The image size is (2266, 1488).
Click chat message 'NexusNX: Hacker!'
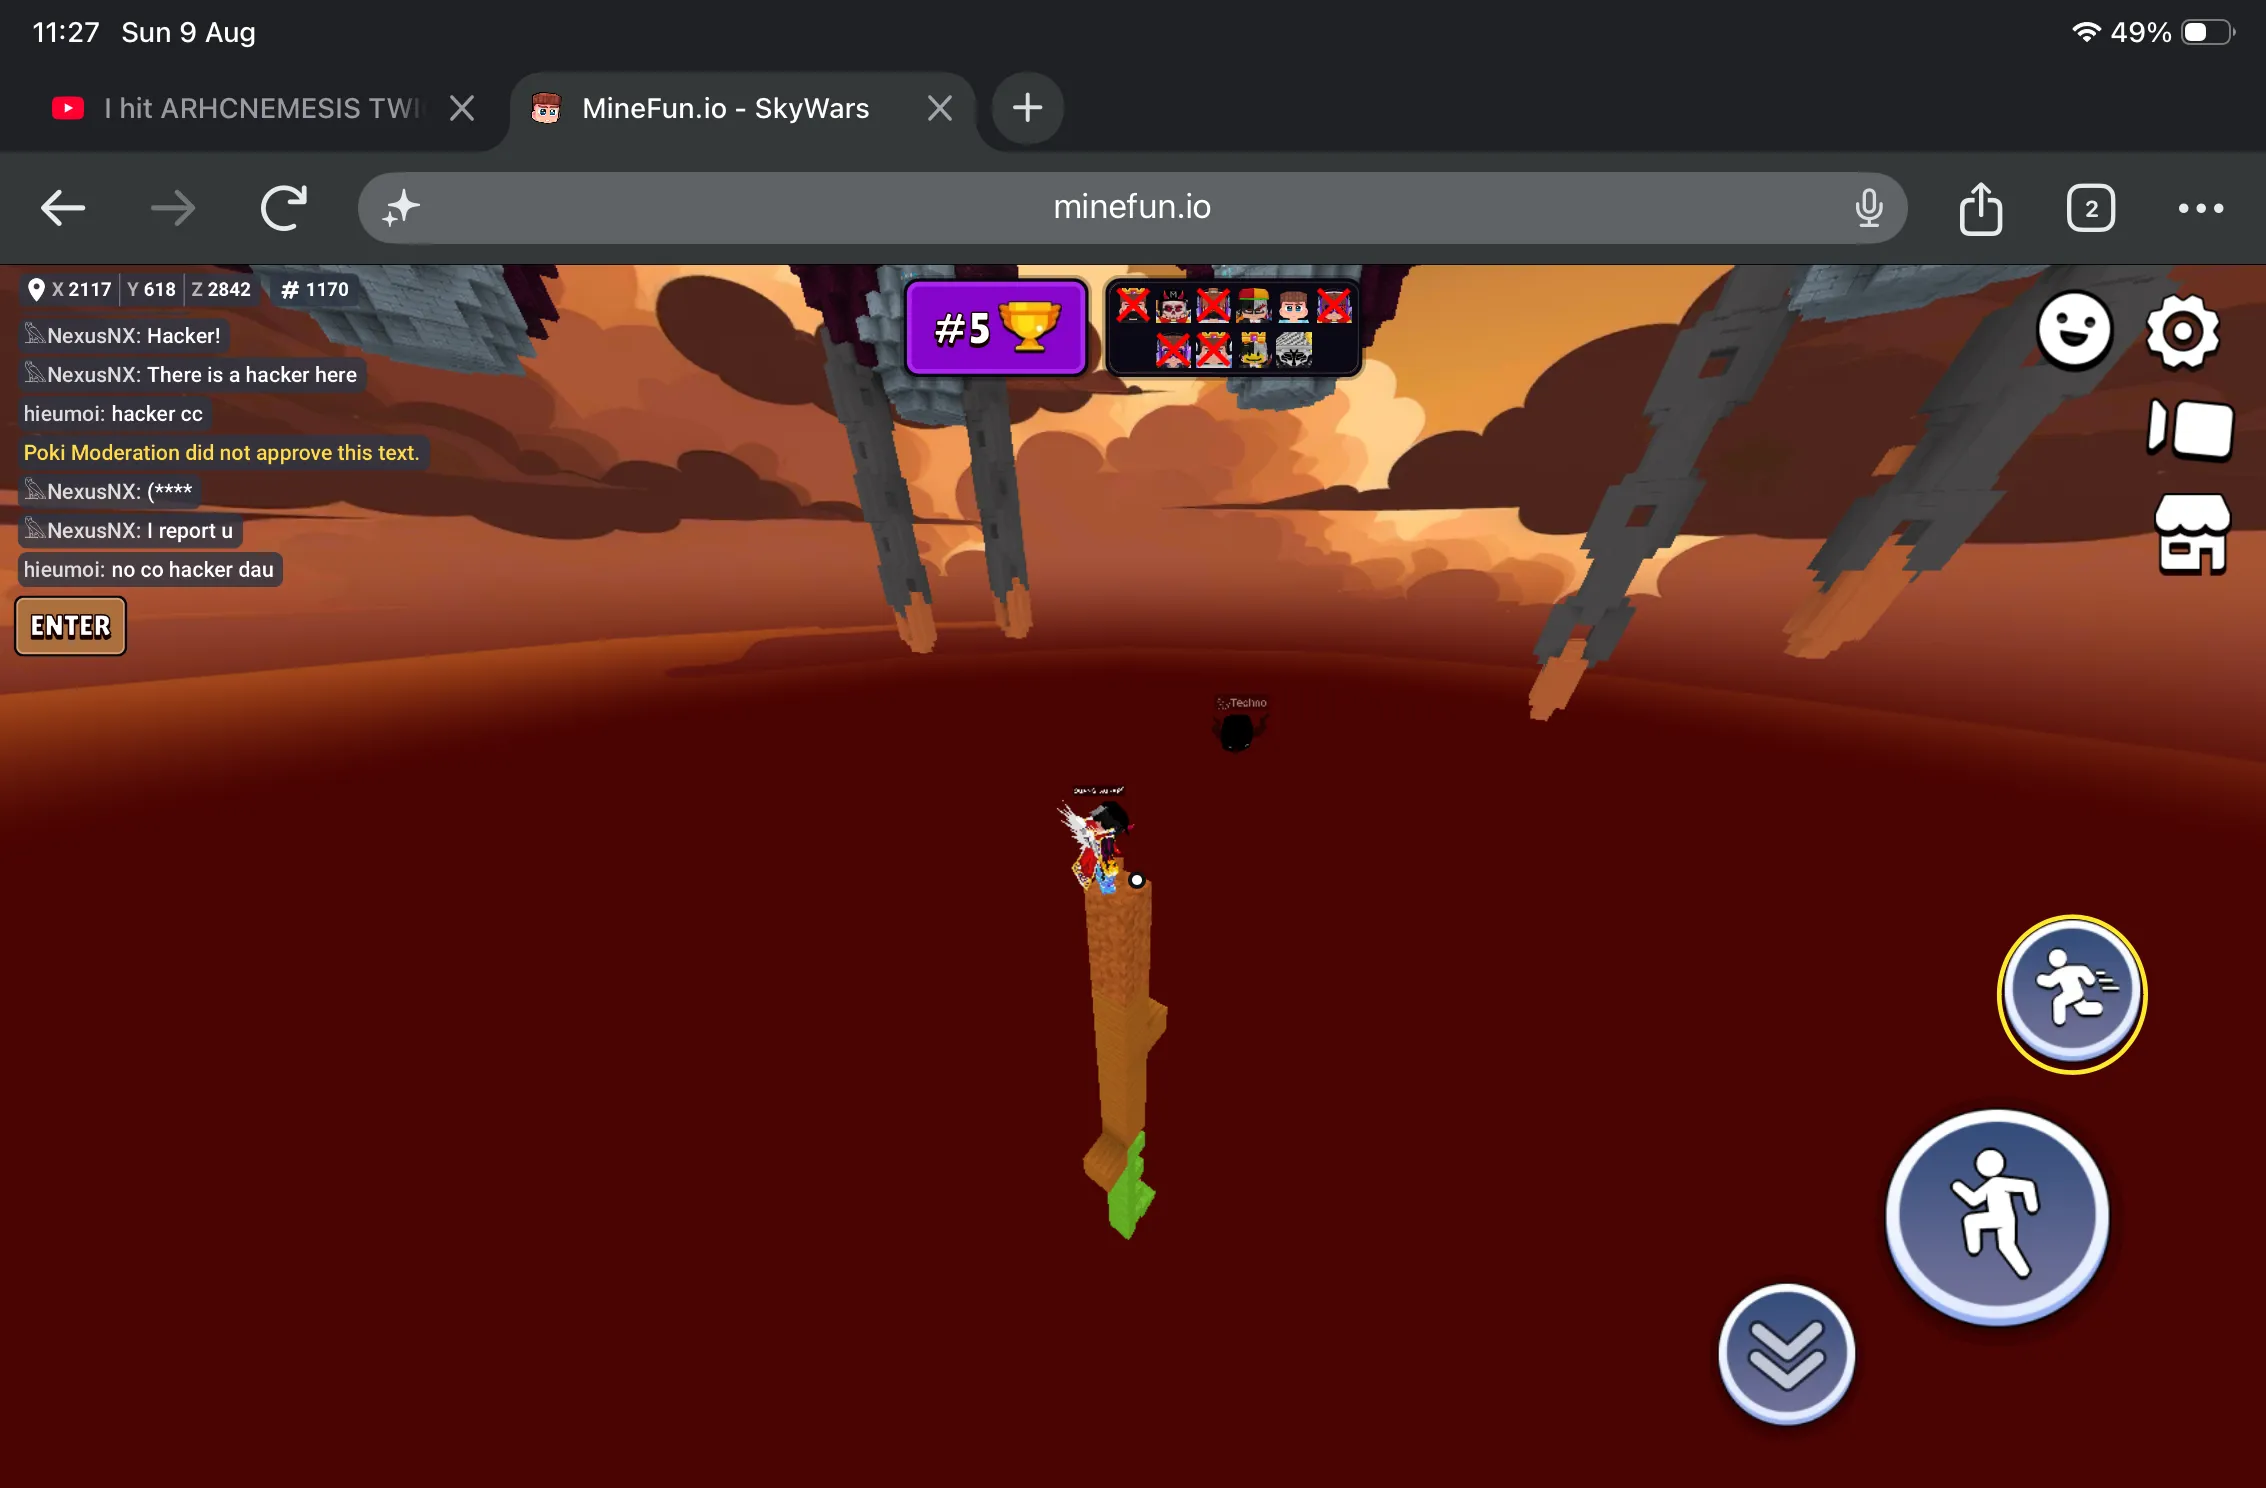123,335
